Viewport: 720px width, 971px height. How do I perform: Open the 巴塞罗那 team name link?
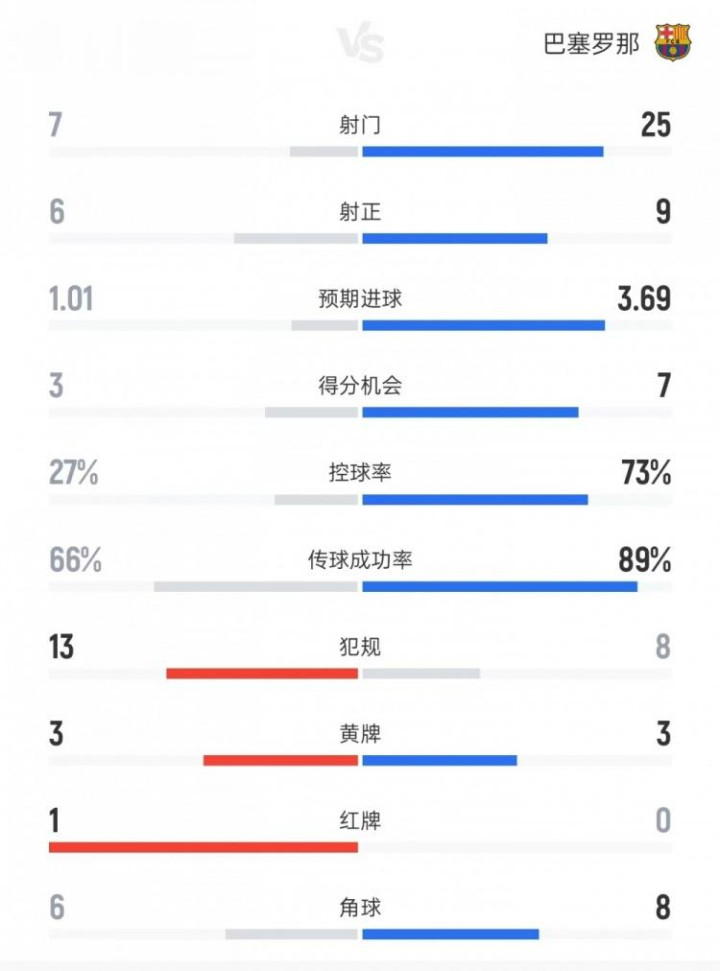590,45
